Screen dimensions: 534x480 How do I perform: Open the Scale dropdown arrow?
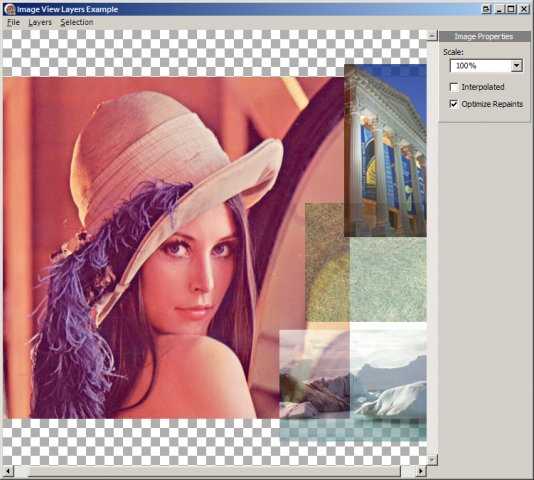tap(517, 65)
